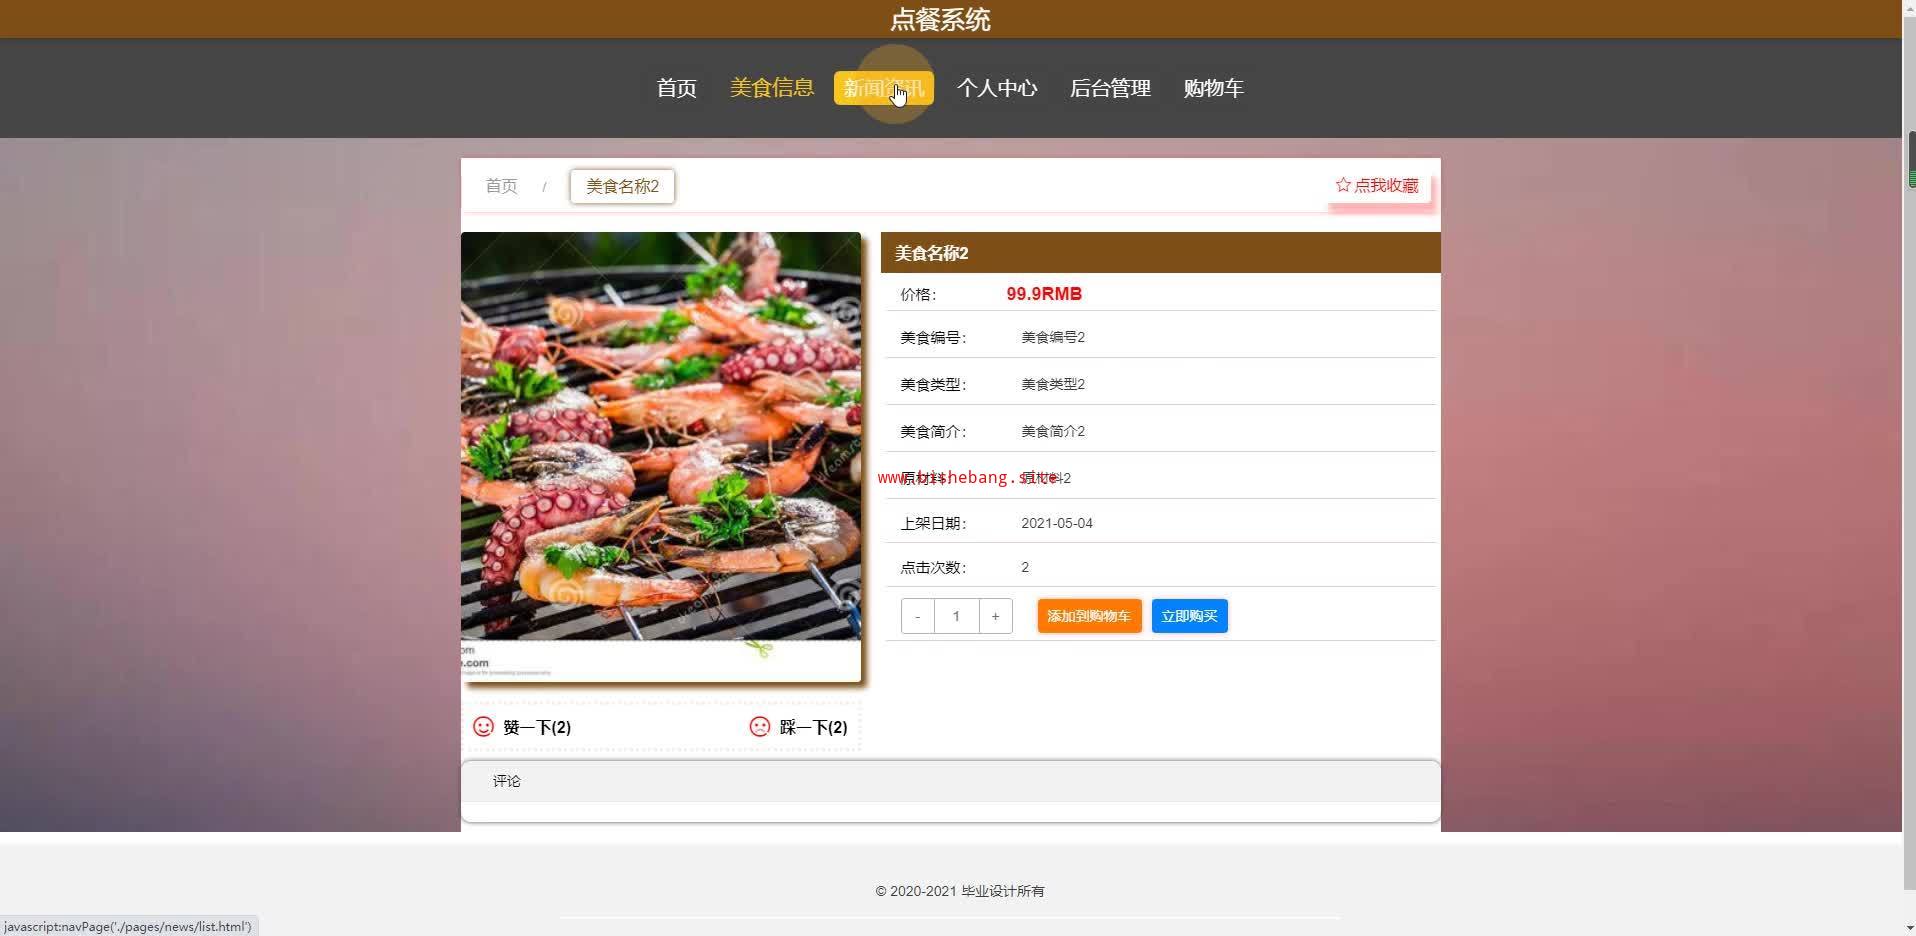
Task: Click the 美食名称2 detail panel header
Action: pyautogui.click(x=1160, y=253)
